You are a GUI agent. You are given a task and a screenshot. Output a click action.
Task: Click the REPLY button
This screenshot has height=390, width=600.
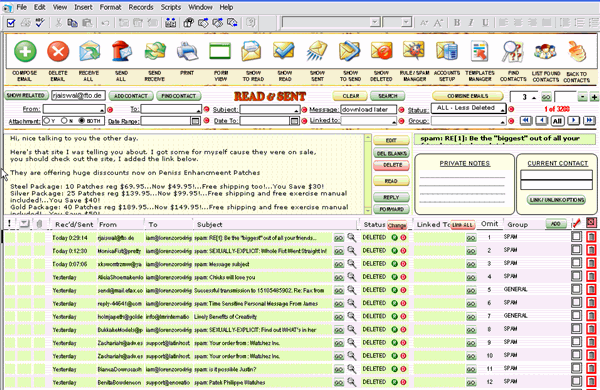[x=391, y=197]
